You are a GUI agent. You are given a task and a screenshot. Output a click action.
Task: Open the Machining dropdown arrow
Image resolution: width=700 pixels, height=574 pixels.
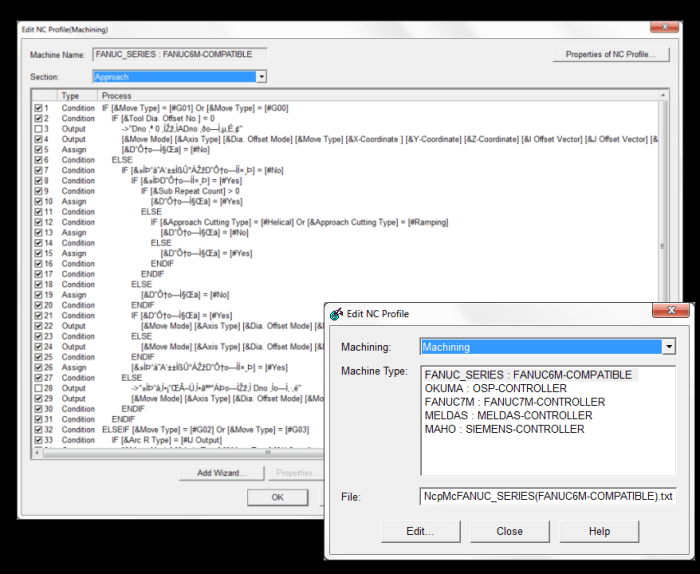click(669, 347)
